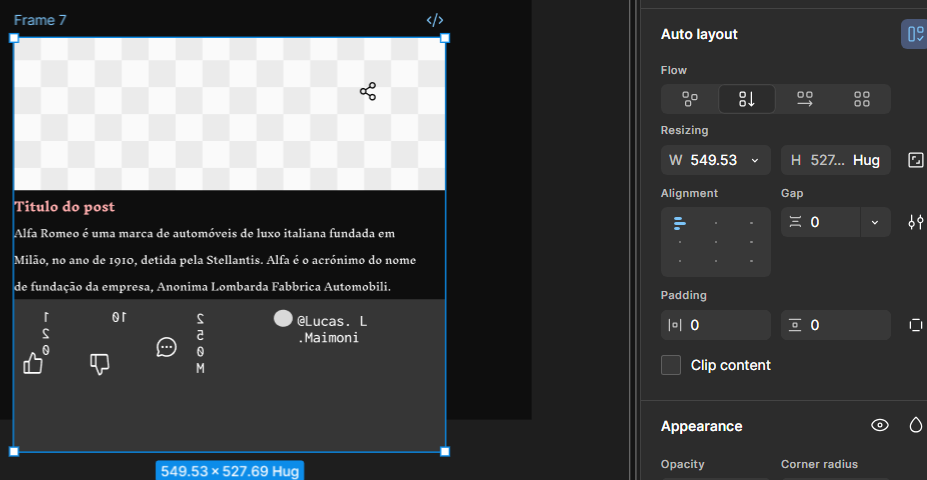Viewport: 927px width, 480px height.
Task: Click the bottom-right selection handle of Frame 7
Action: click(x=445, y=452)
